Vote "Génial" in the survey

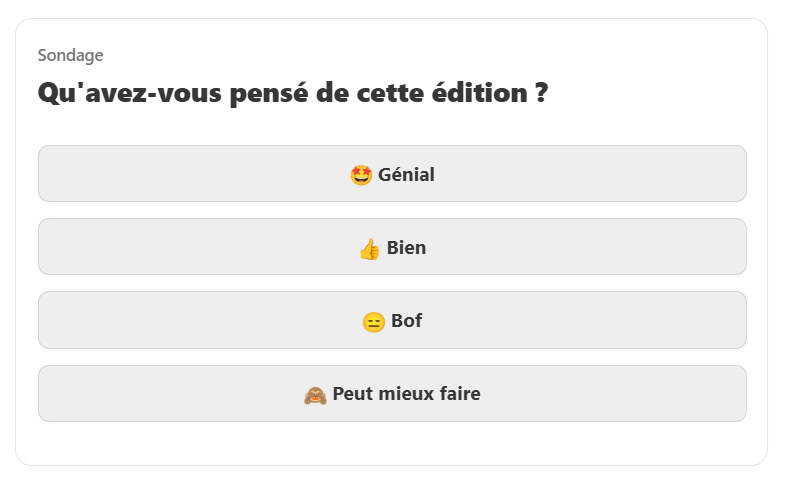392,174
